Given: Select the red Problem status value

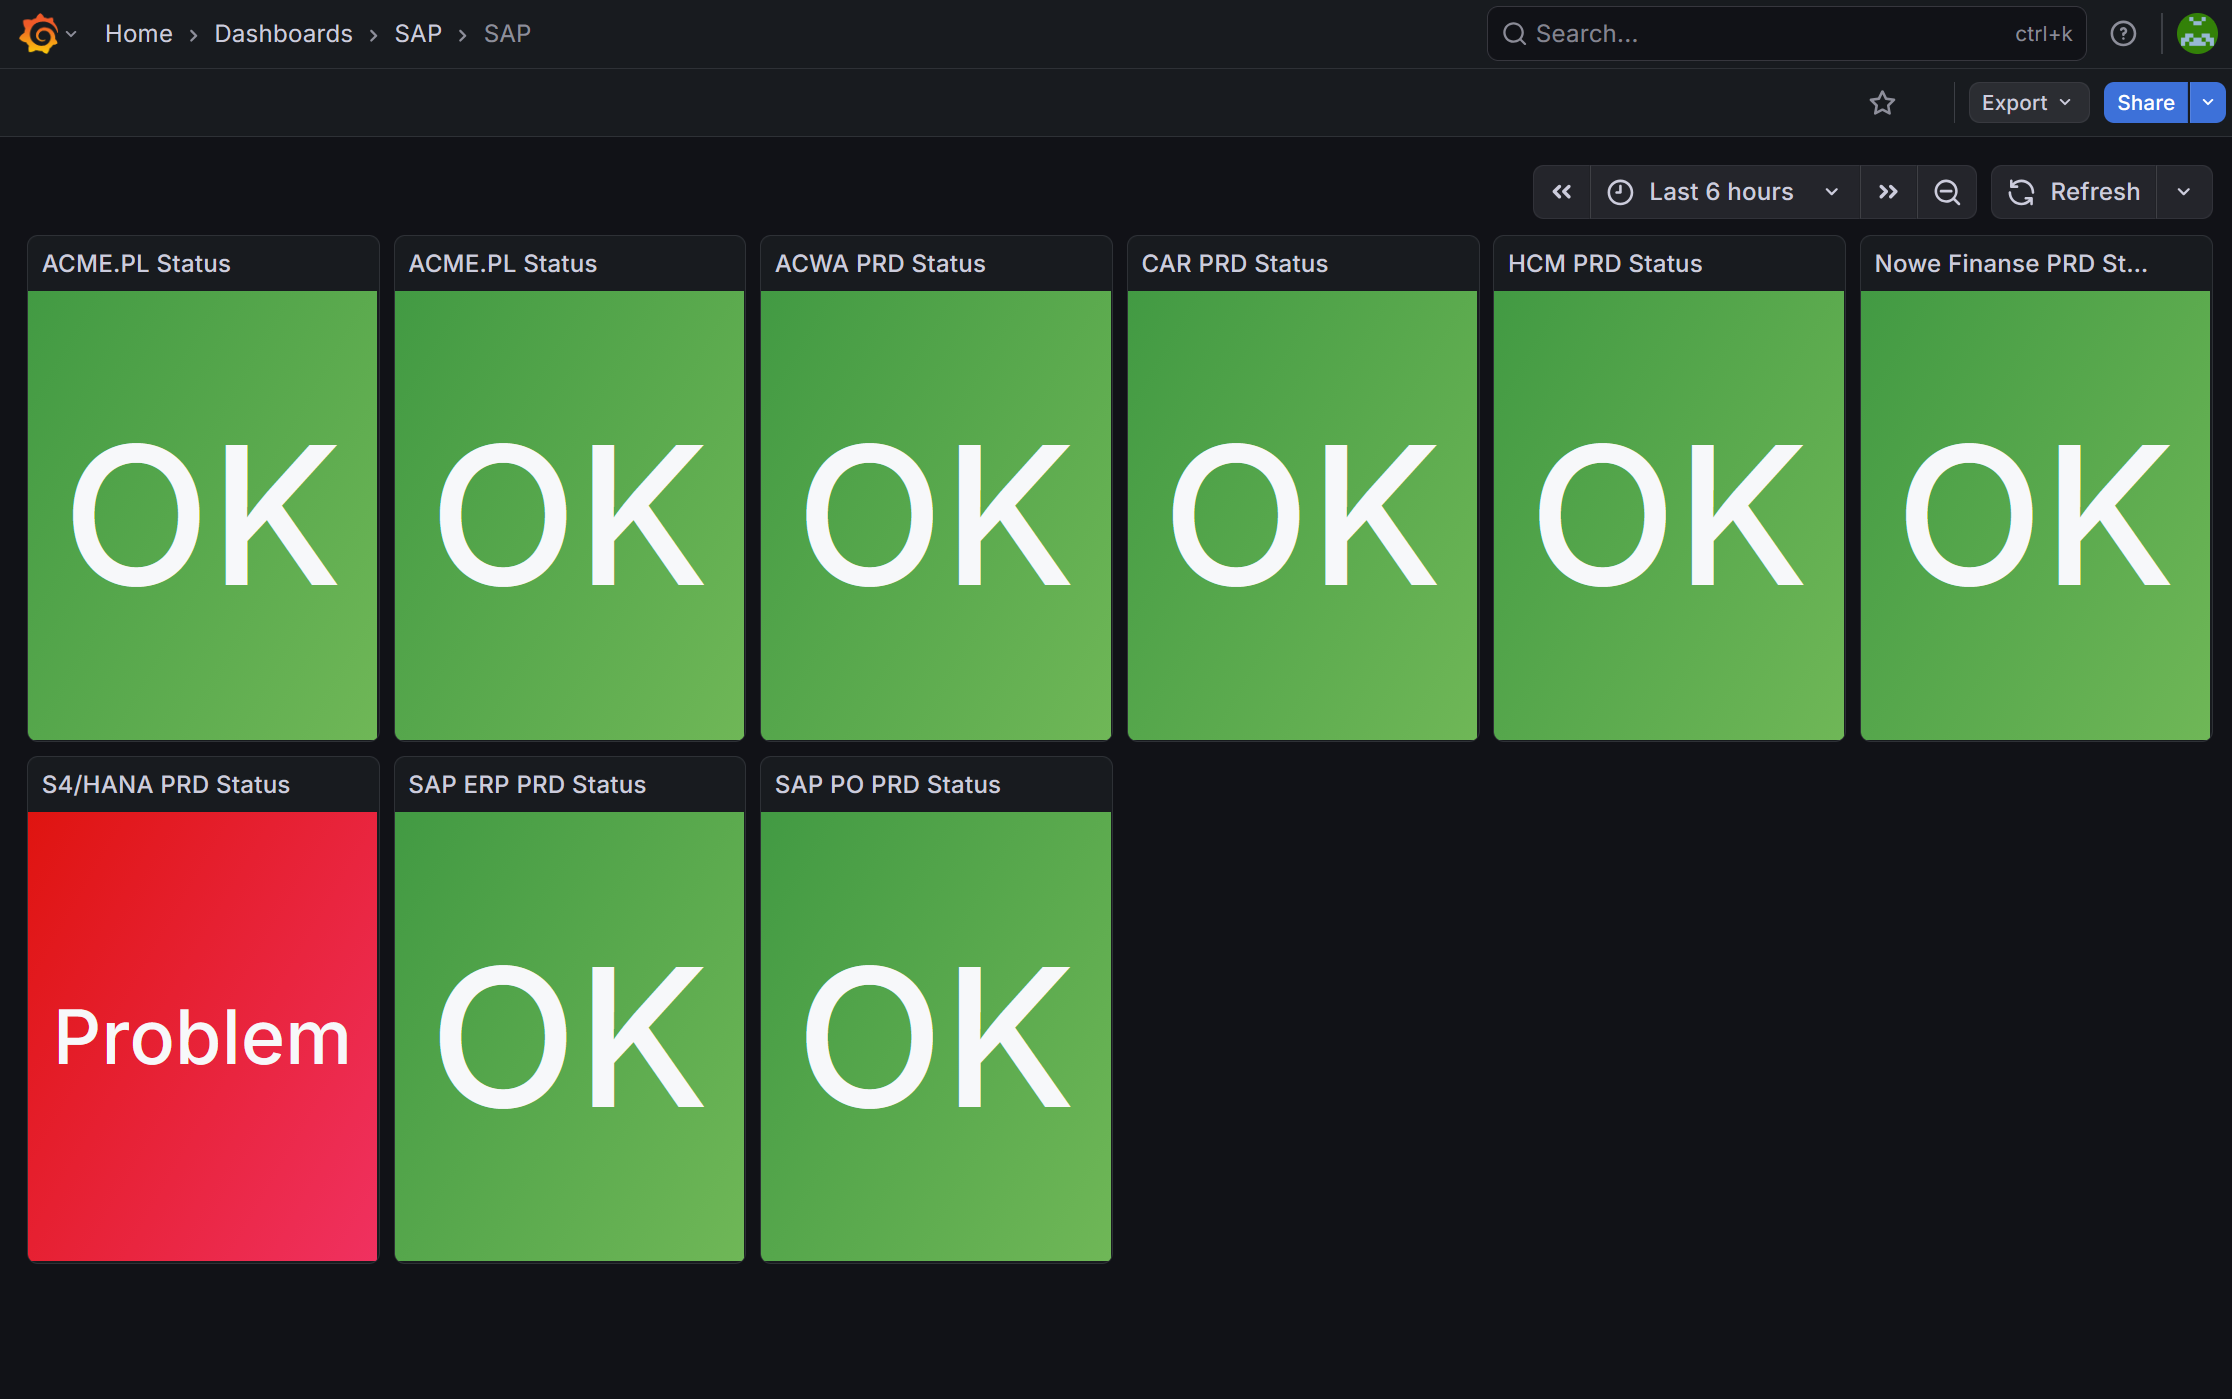Looking at the screenshot, I should click(203, 1037).
